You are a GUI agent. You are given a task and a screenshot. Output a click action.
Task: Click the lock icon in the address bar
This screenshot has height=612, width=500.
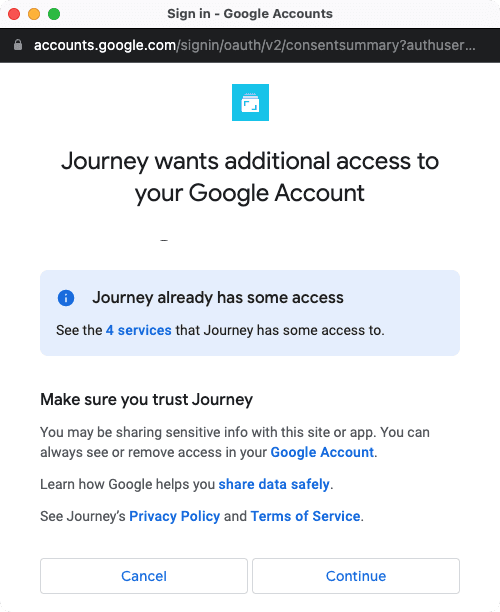pyautogui.click(x=18, y=45)
